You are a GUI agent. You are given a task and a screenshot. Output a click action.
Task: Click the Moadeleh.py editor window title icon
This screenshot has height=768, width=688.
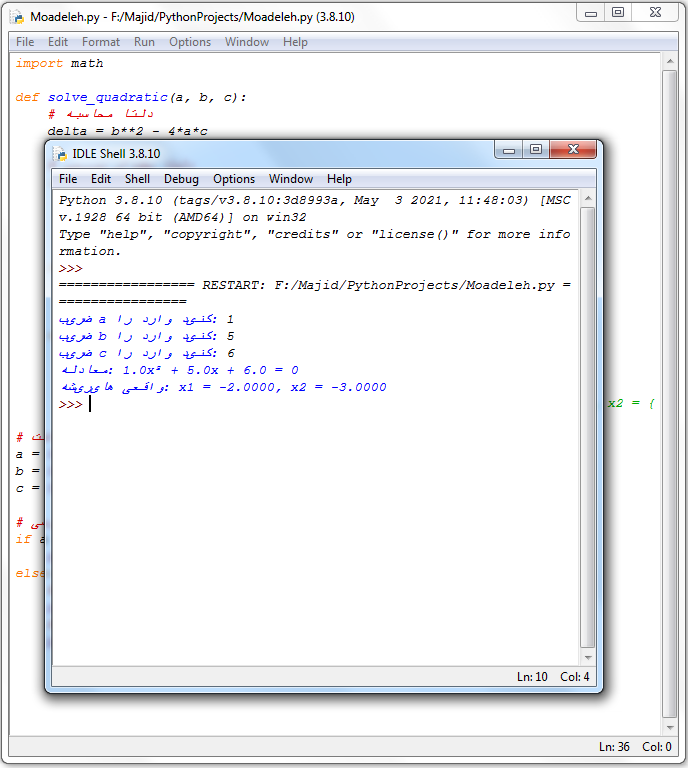(x=17, y=17)
